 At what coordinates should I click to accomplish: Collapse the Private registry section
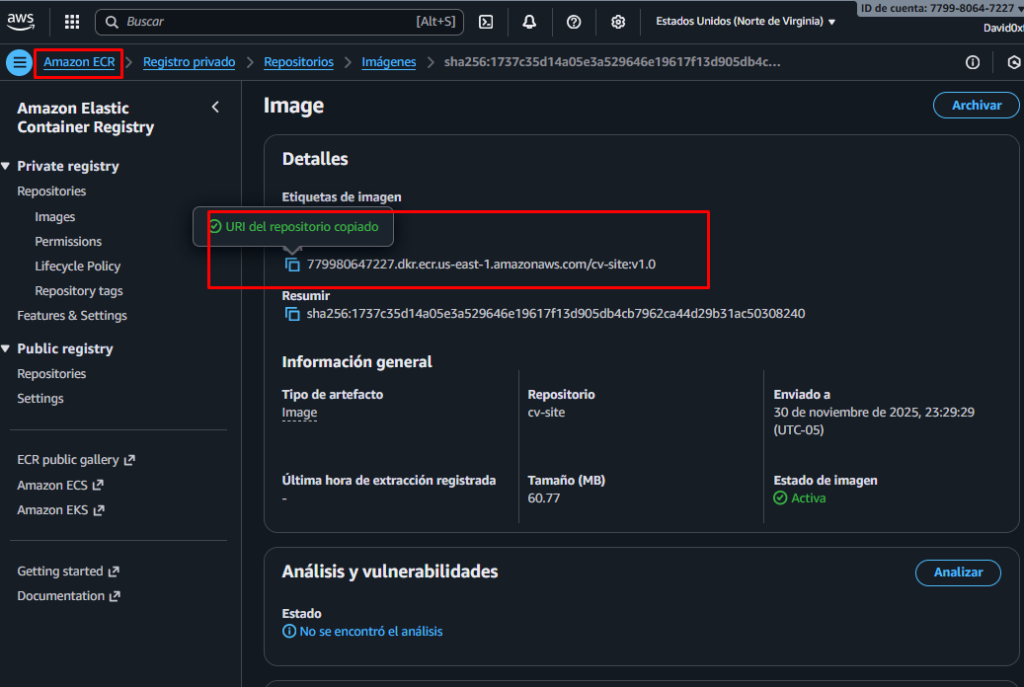click(x=7, y=166)
